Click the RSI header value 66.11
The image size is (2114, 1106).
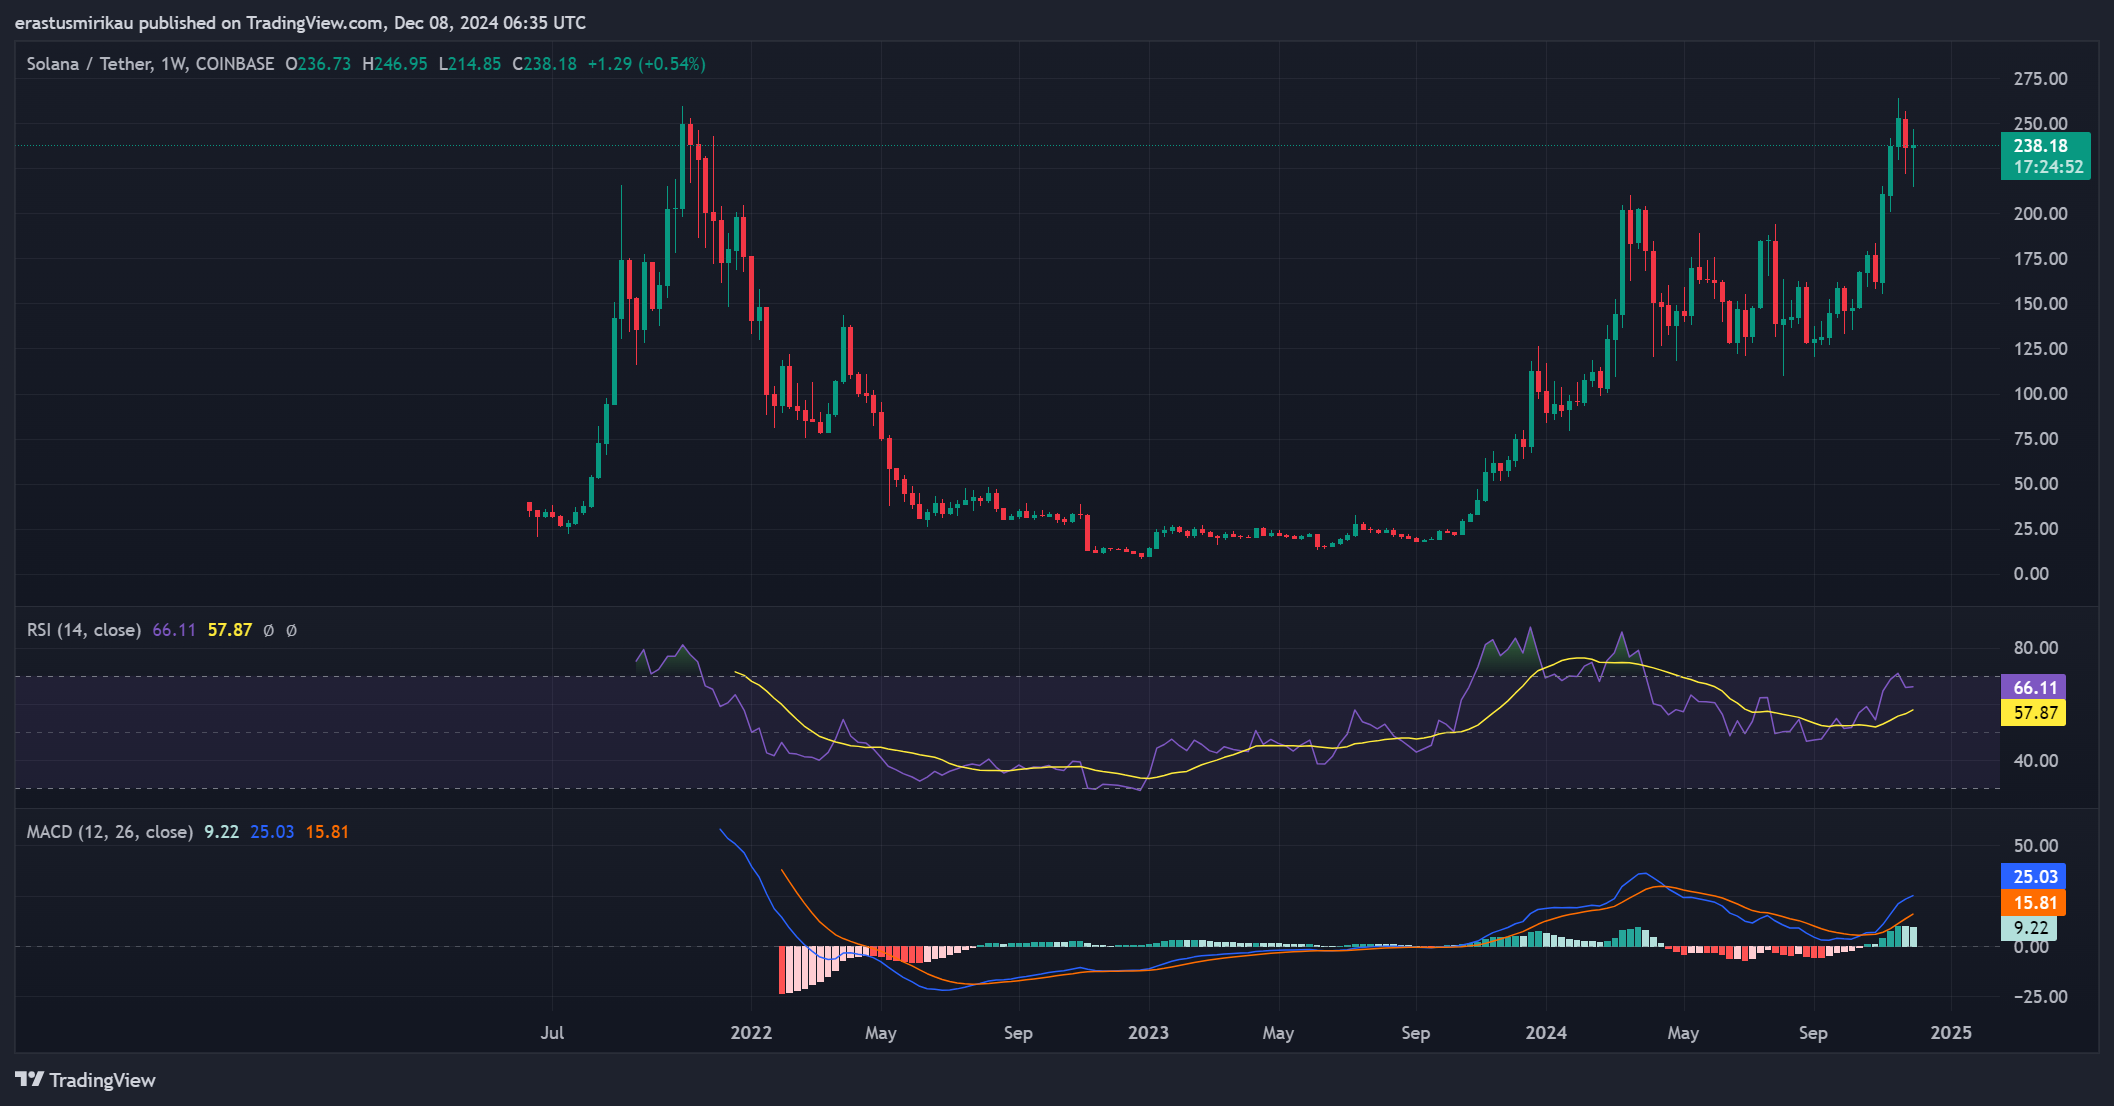pyautogui.click(x=174, y=630)
